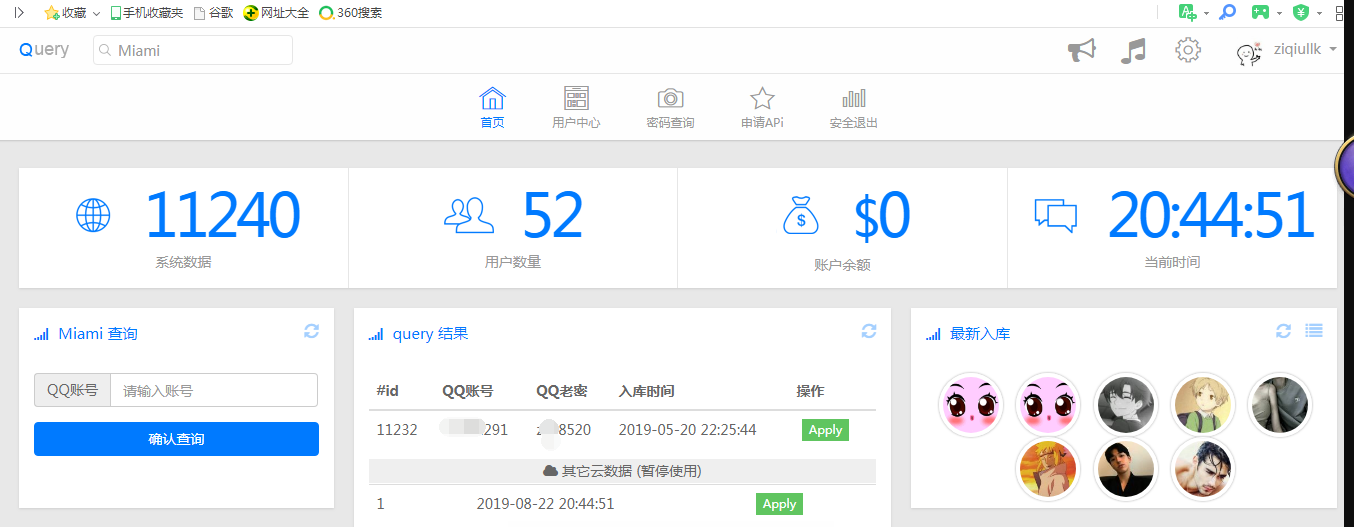
Task: Click the megaphone announcement icon
Action: tap(1082, 50)
